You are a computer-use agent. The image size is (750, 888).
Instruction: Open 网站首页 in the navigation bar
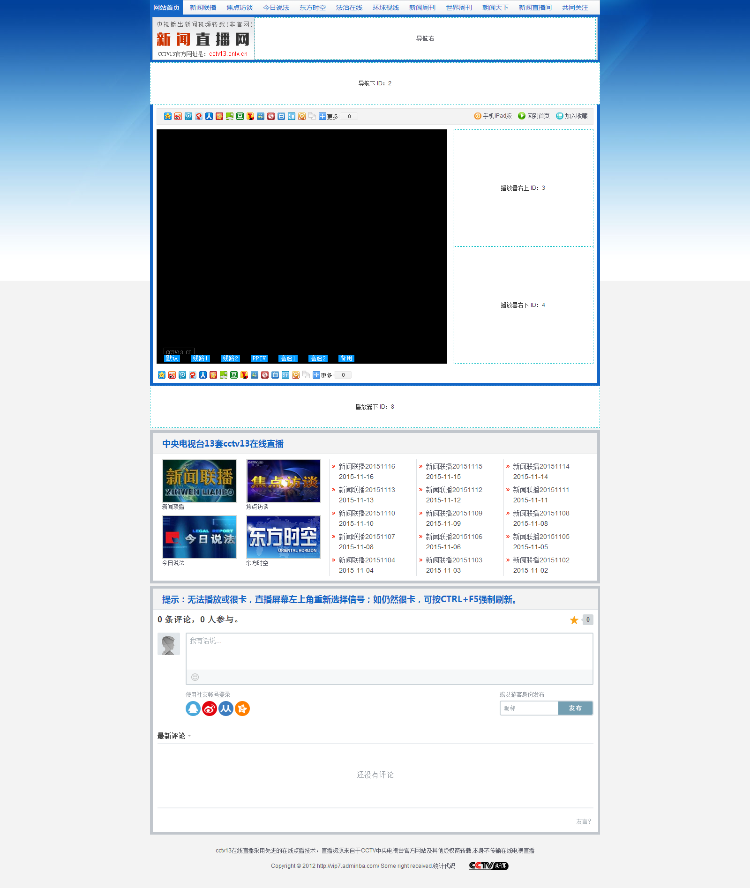[x=167, y=7]
